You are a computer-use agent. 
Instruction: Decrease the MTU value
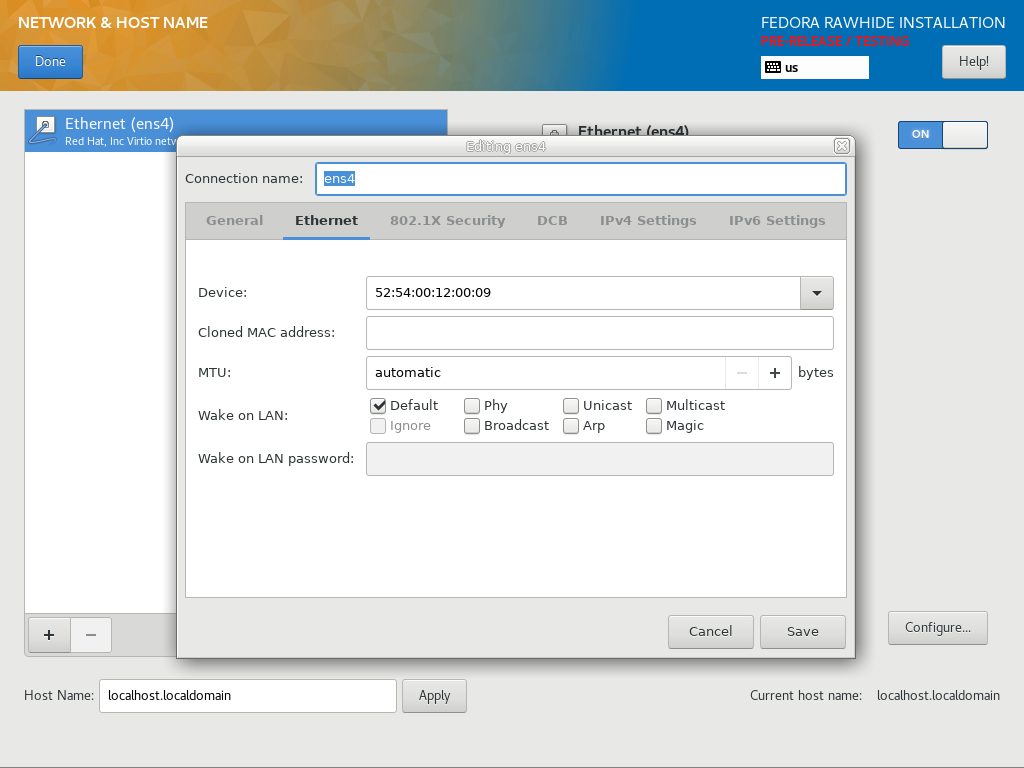pyautogui.click(x=742, y=373)
